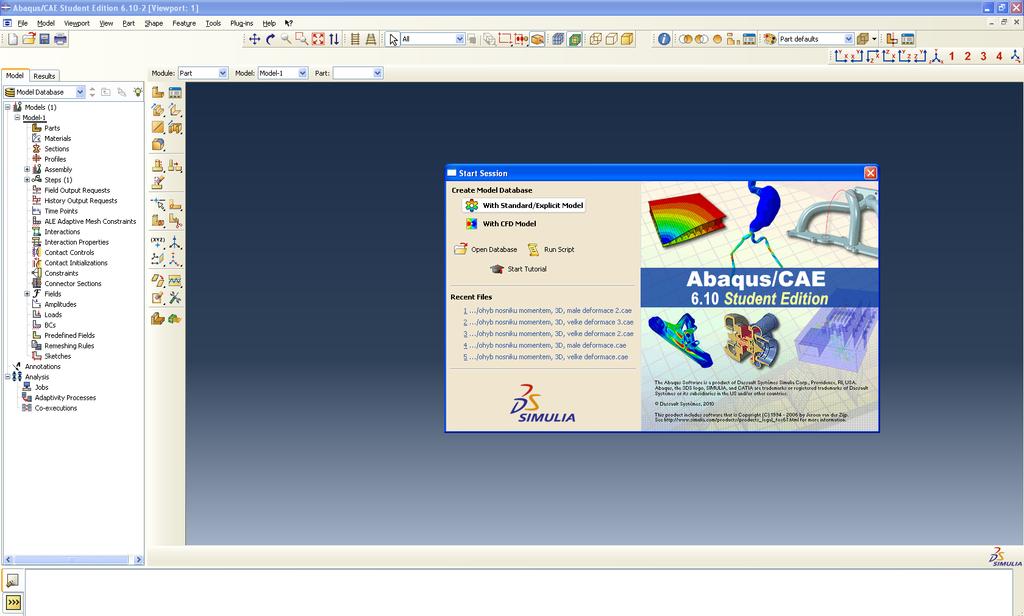The height and width of the screenshot is (616, 1024).
Task: Select the Rotate View tool
Action: click(x=270, y=39)
